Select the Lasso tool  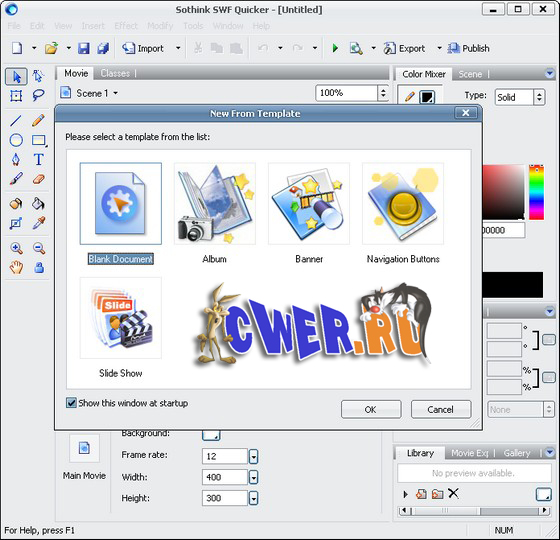(x=38, y=95)
